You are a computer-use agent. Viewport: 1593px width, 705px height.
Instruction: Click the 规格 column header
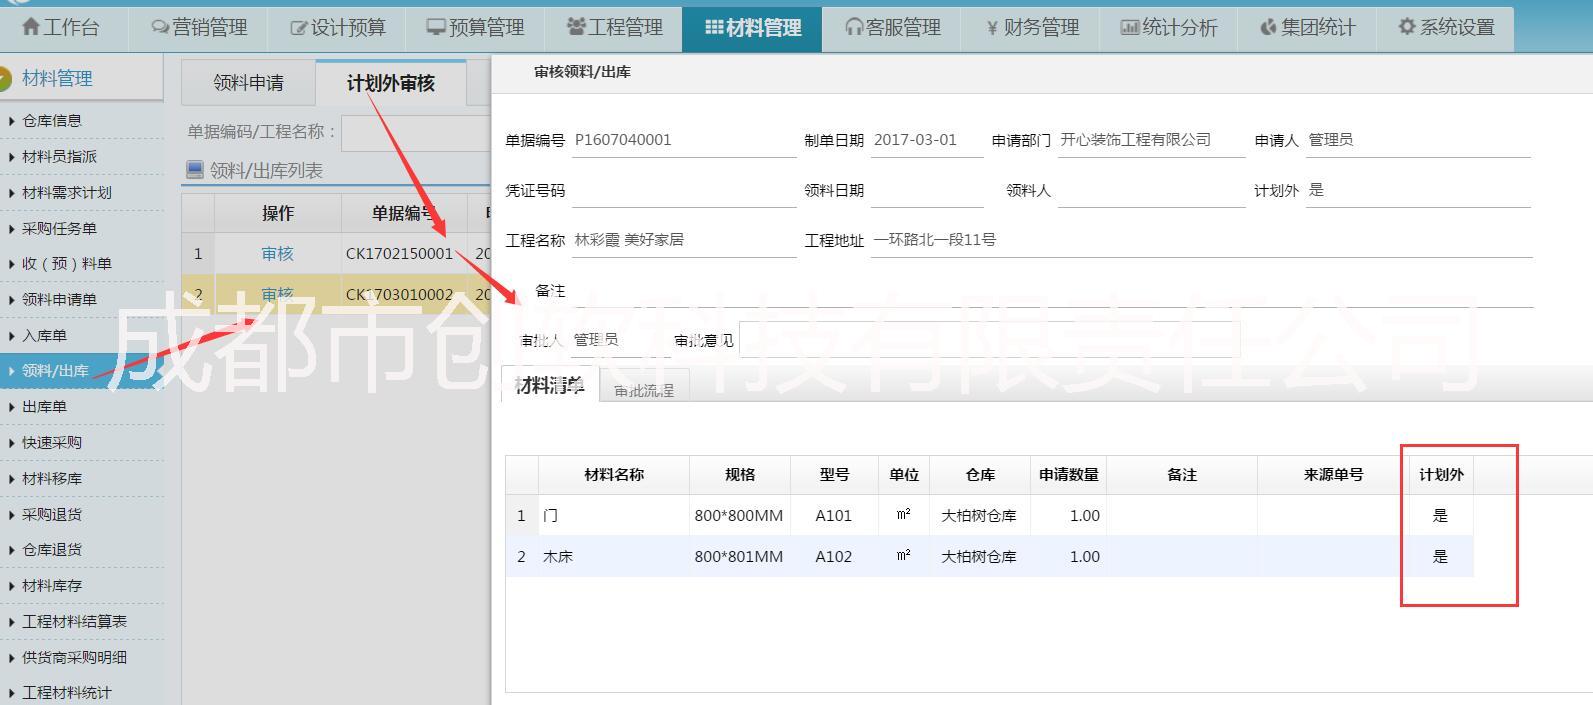click(740, 475)
